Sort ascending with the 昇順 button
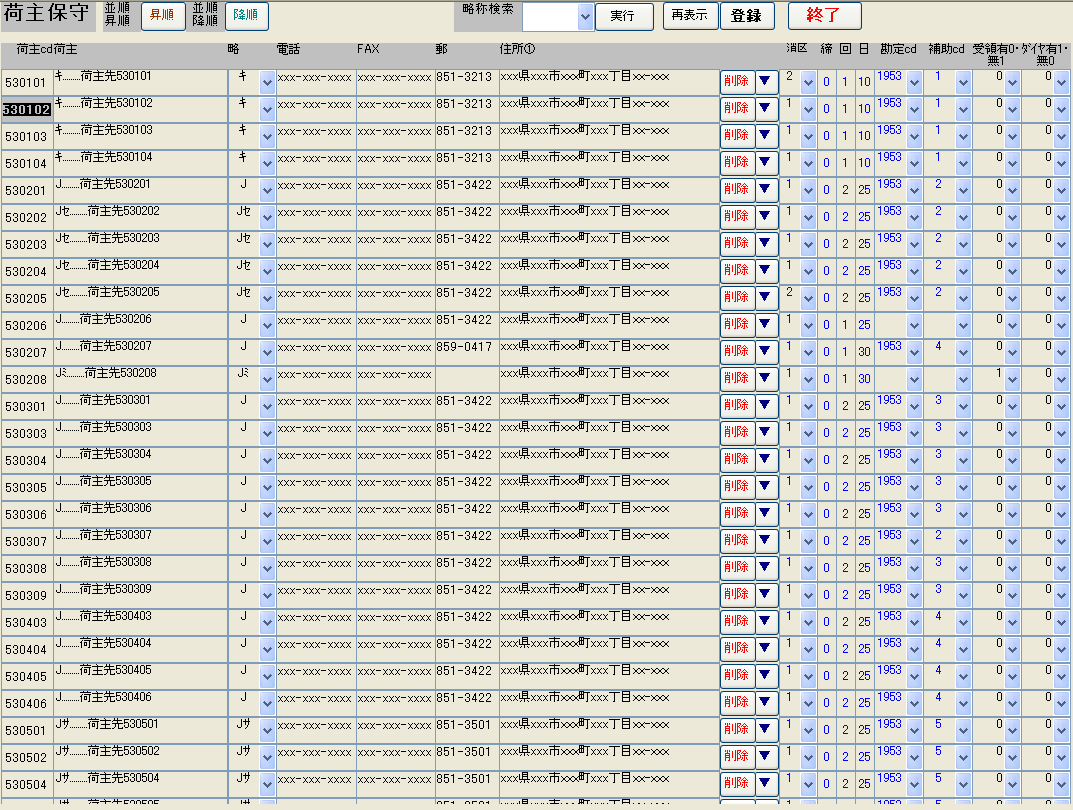1073x810 pixels. click(x=163, y=16)
